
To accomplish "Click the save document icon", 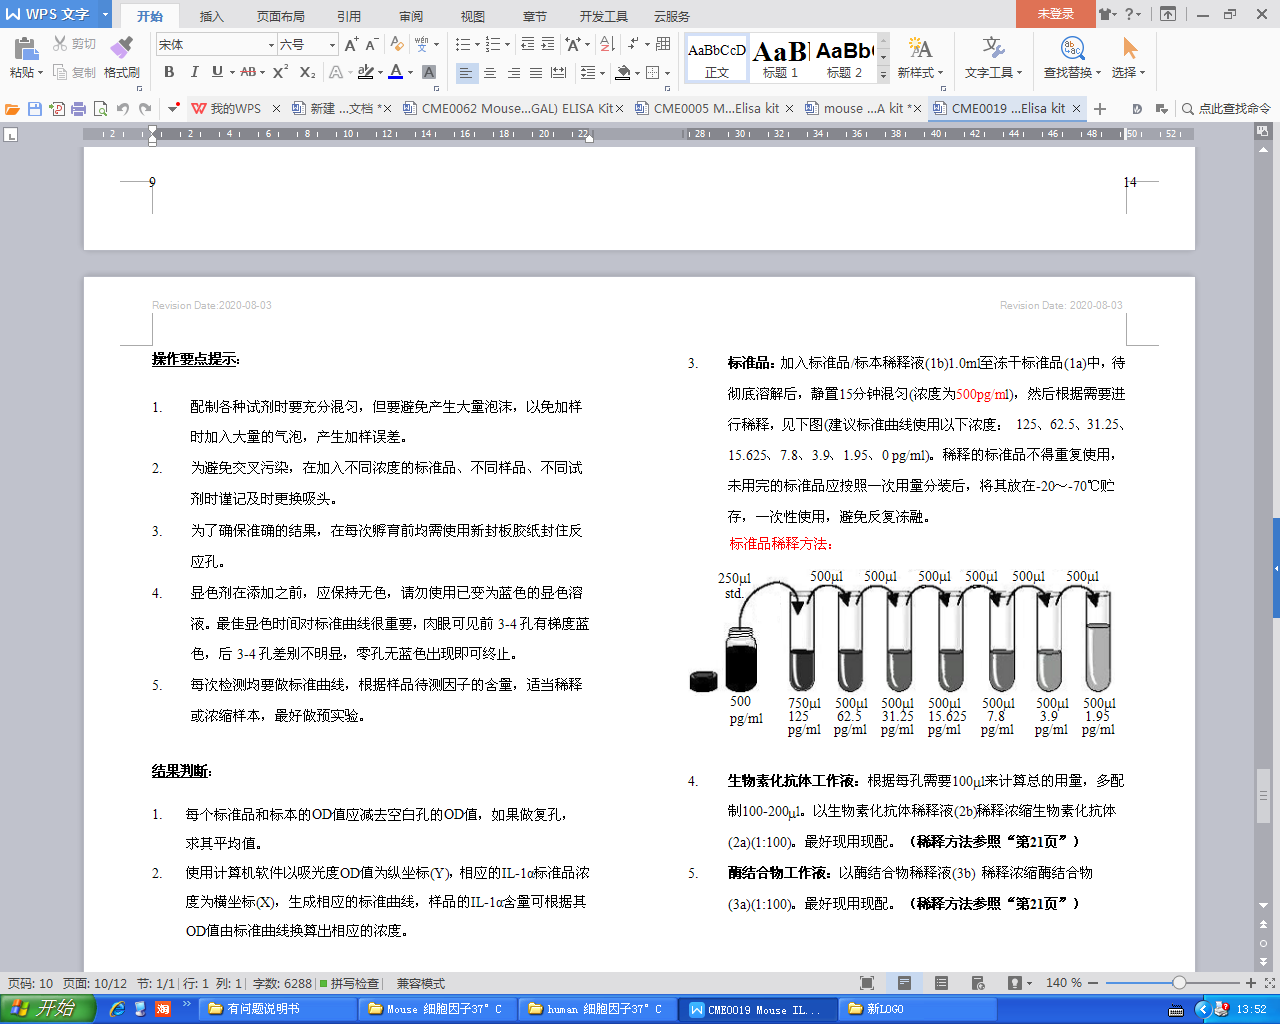I will [x=35, y=108].
